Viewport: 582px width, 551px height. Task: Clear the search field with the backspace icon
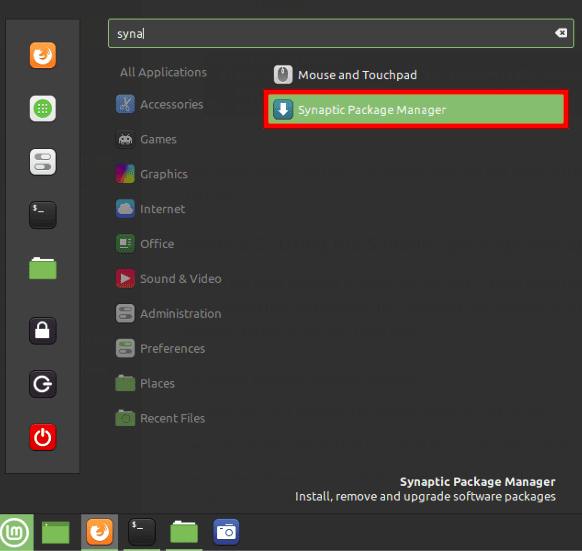click(561, 33)
